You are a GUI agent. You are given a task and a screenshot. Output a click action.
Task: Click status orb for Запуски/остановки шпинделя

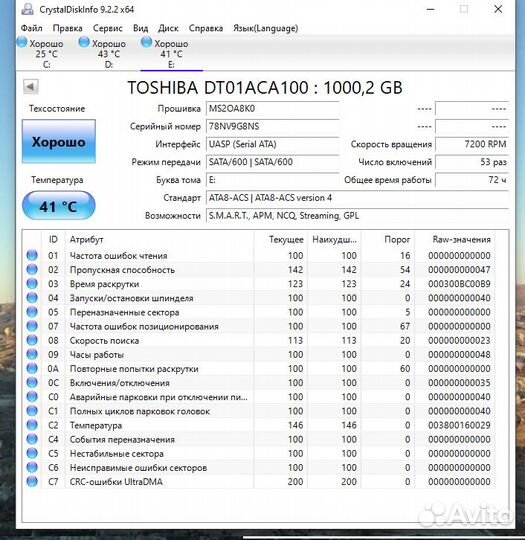tap(32, 298)
